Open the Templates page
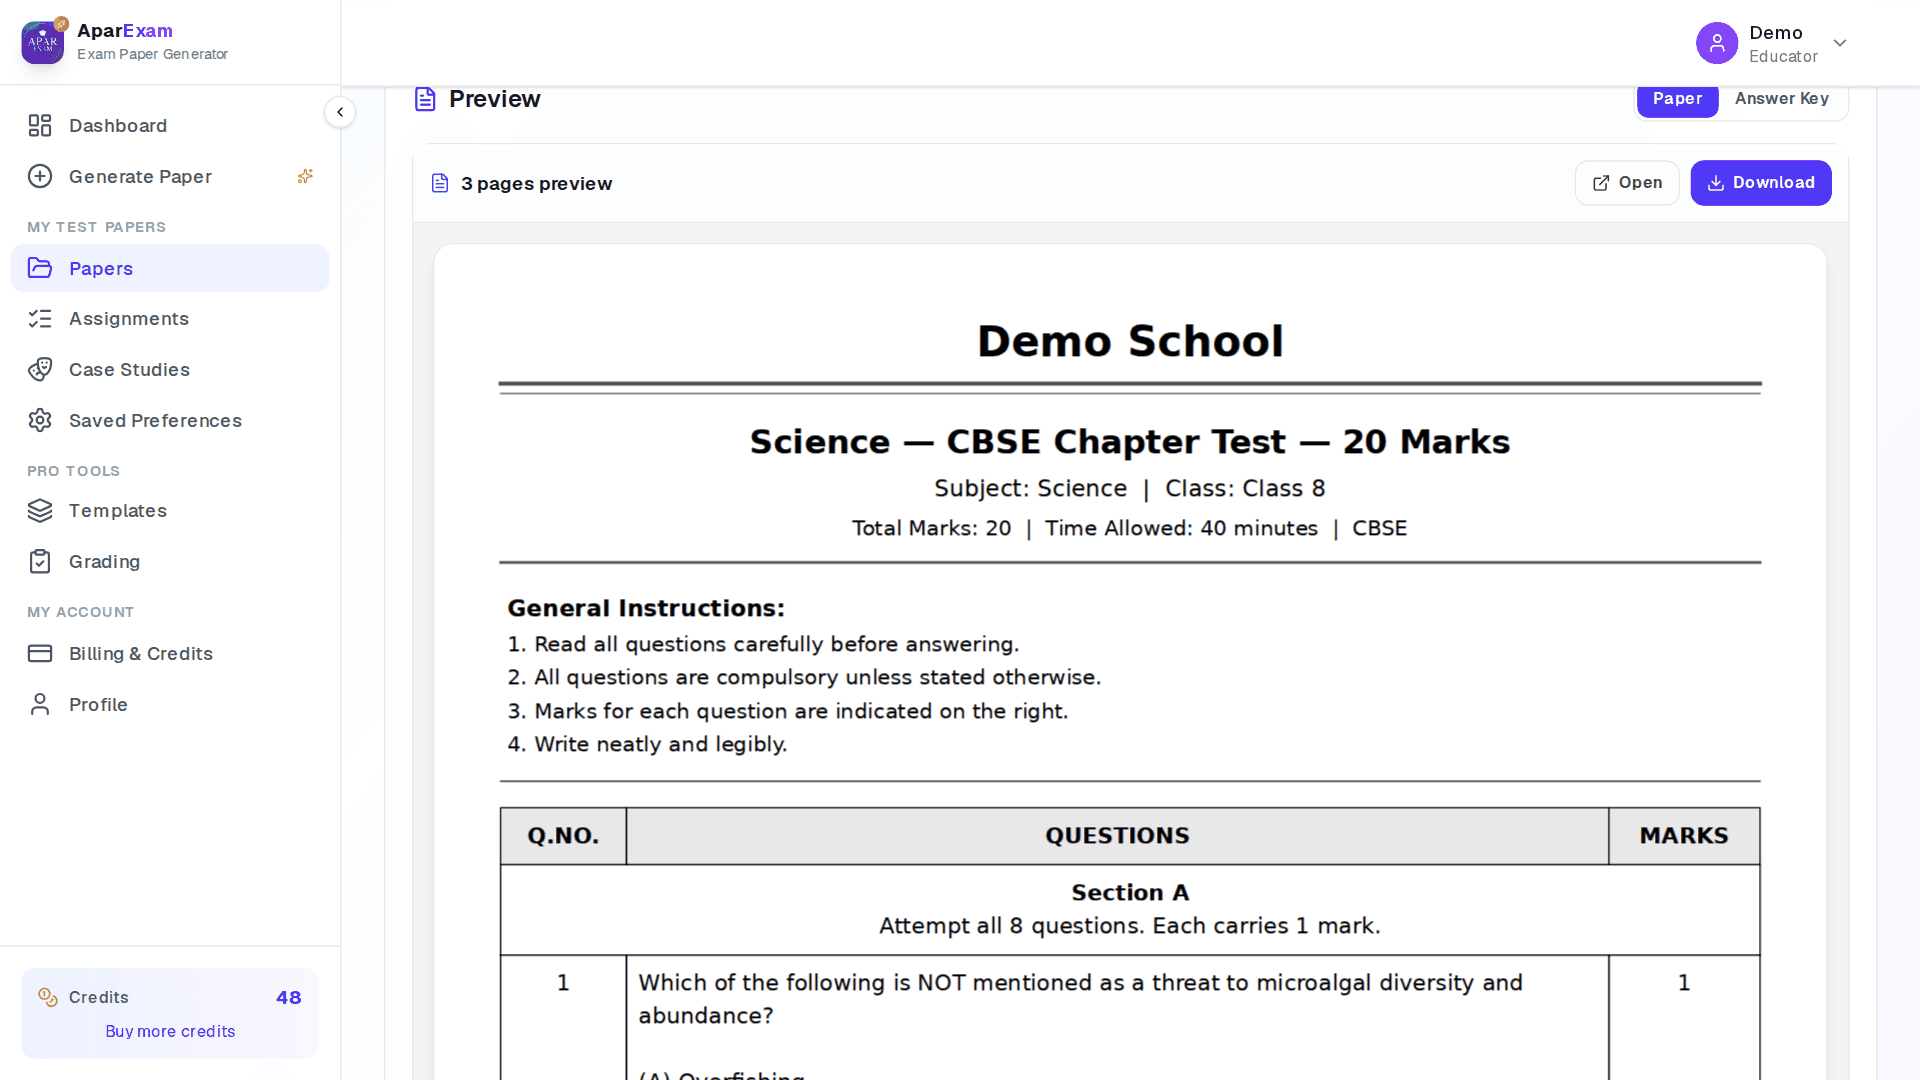 (170, 511)
